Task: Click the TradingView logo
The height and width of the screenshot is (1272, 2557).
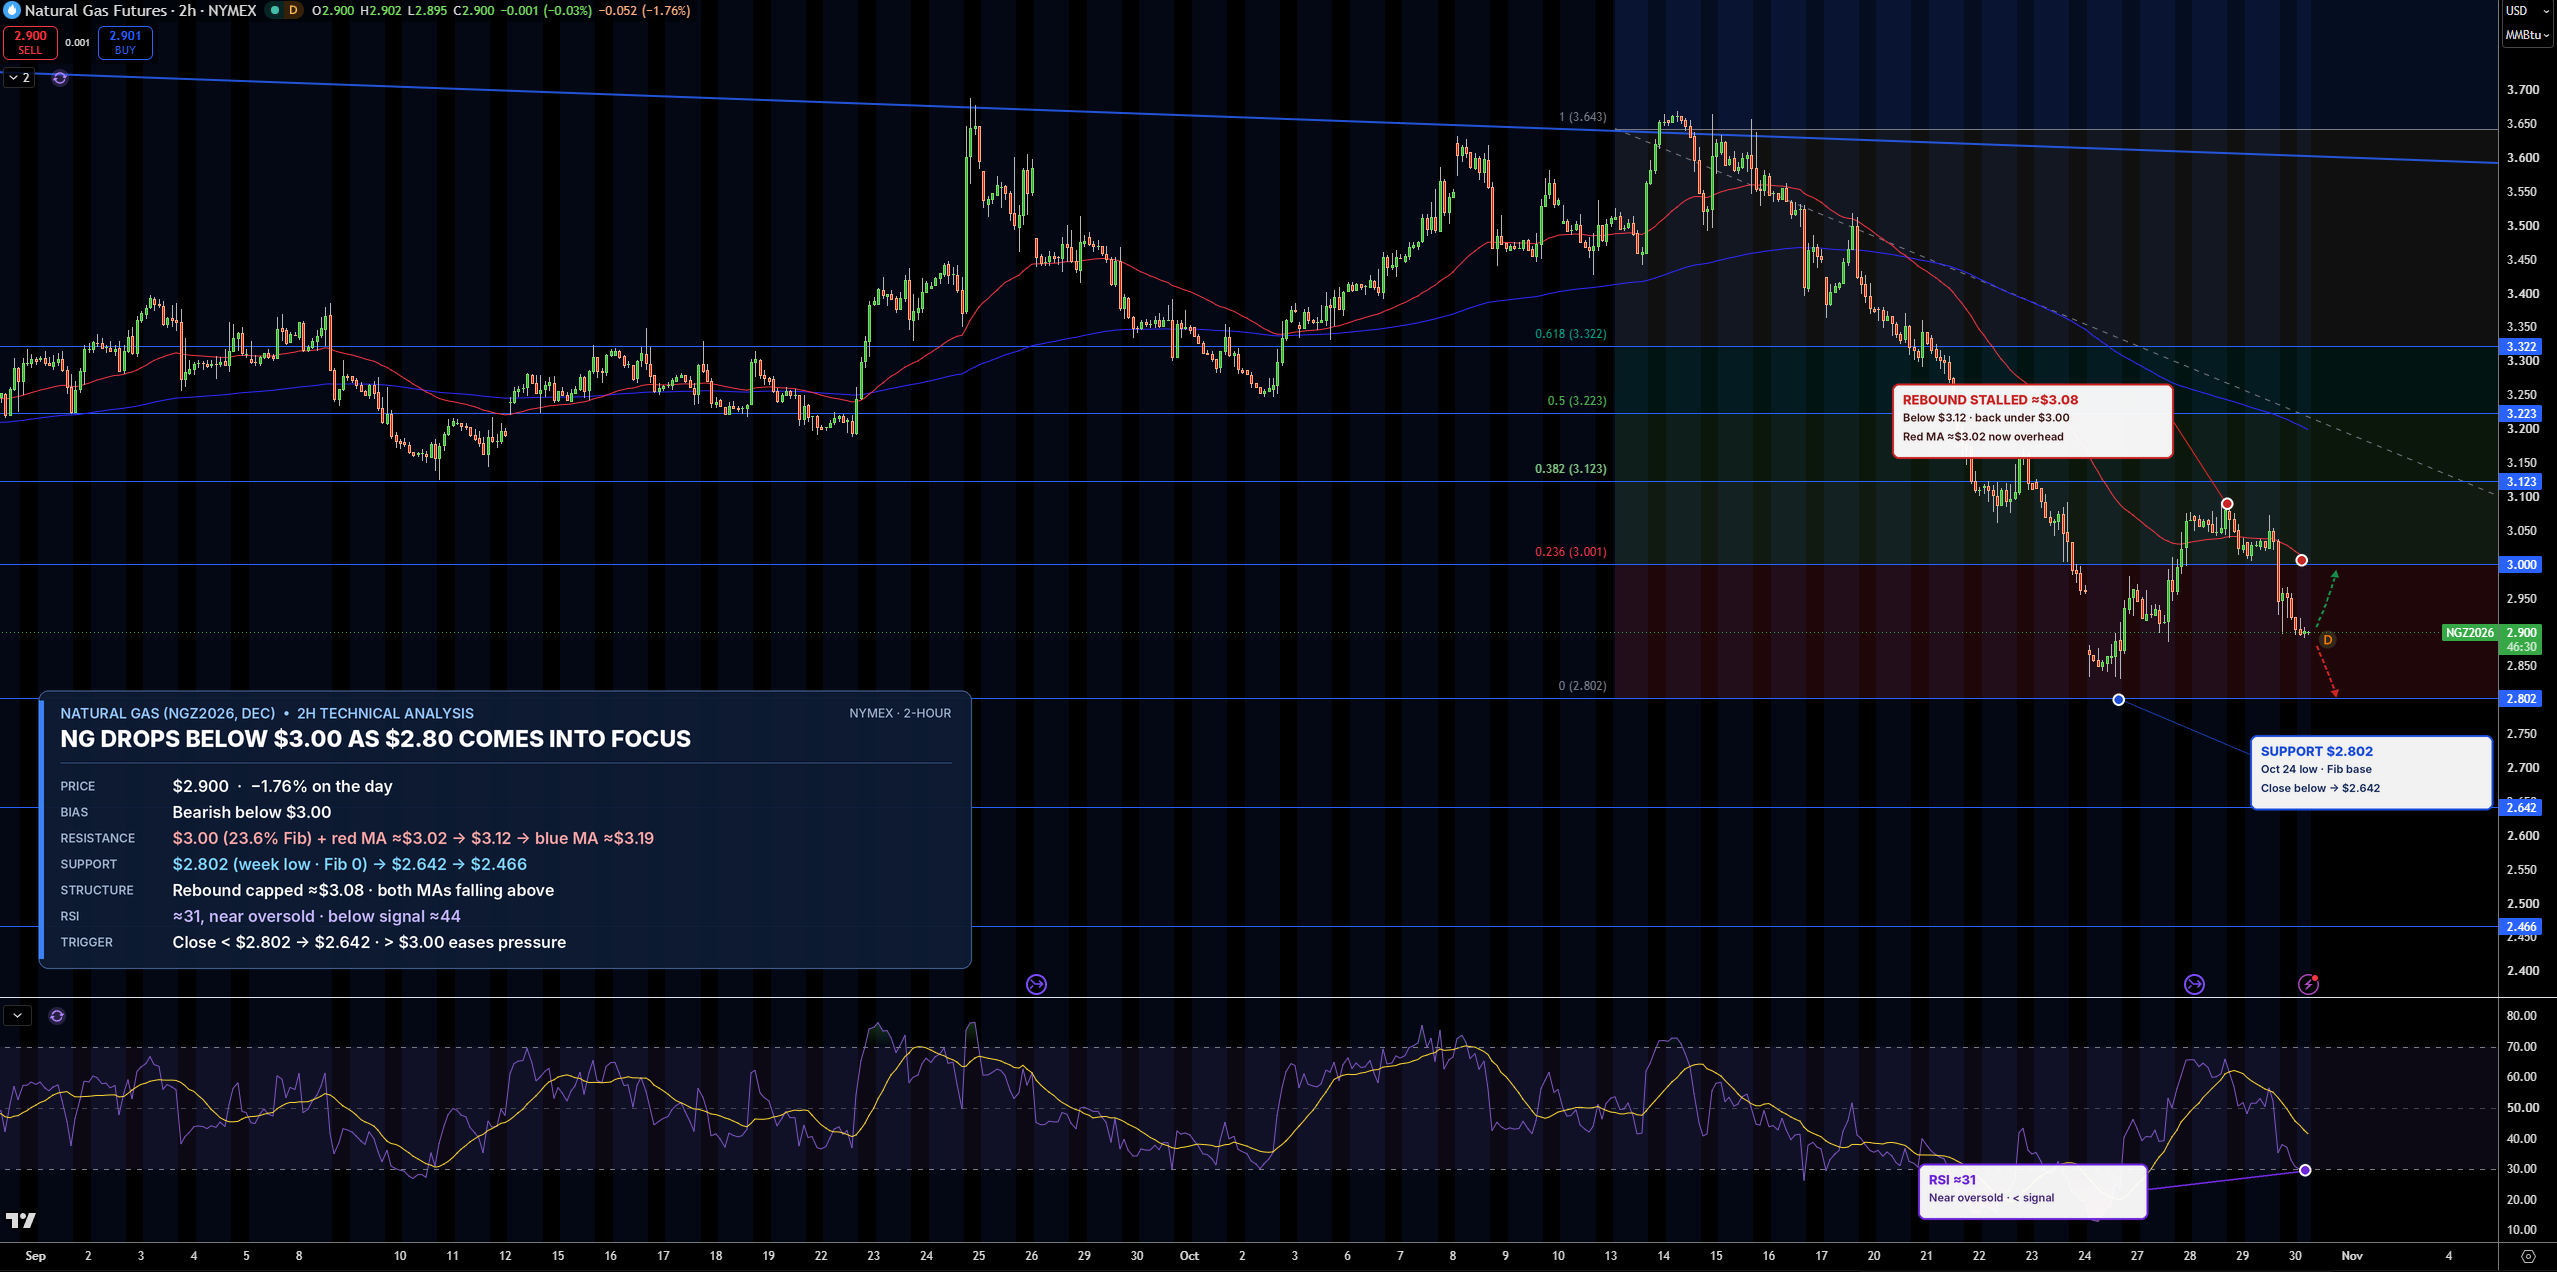Action: point(21,1220)
